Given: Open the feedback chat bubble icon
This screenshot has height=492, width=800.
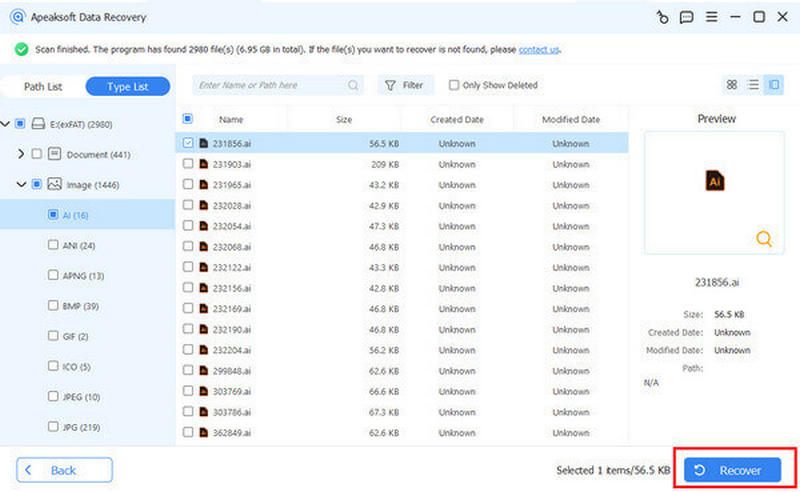Looking at the screenshot, I should 686,17.
